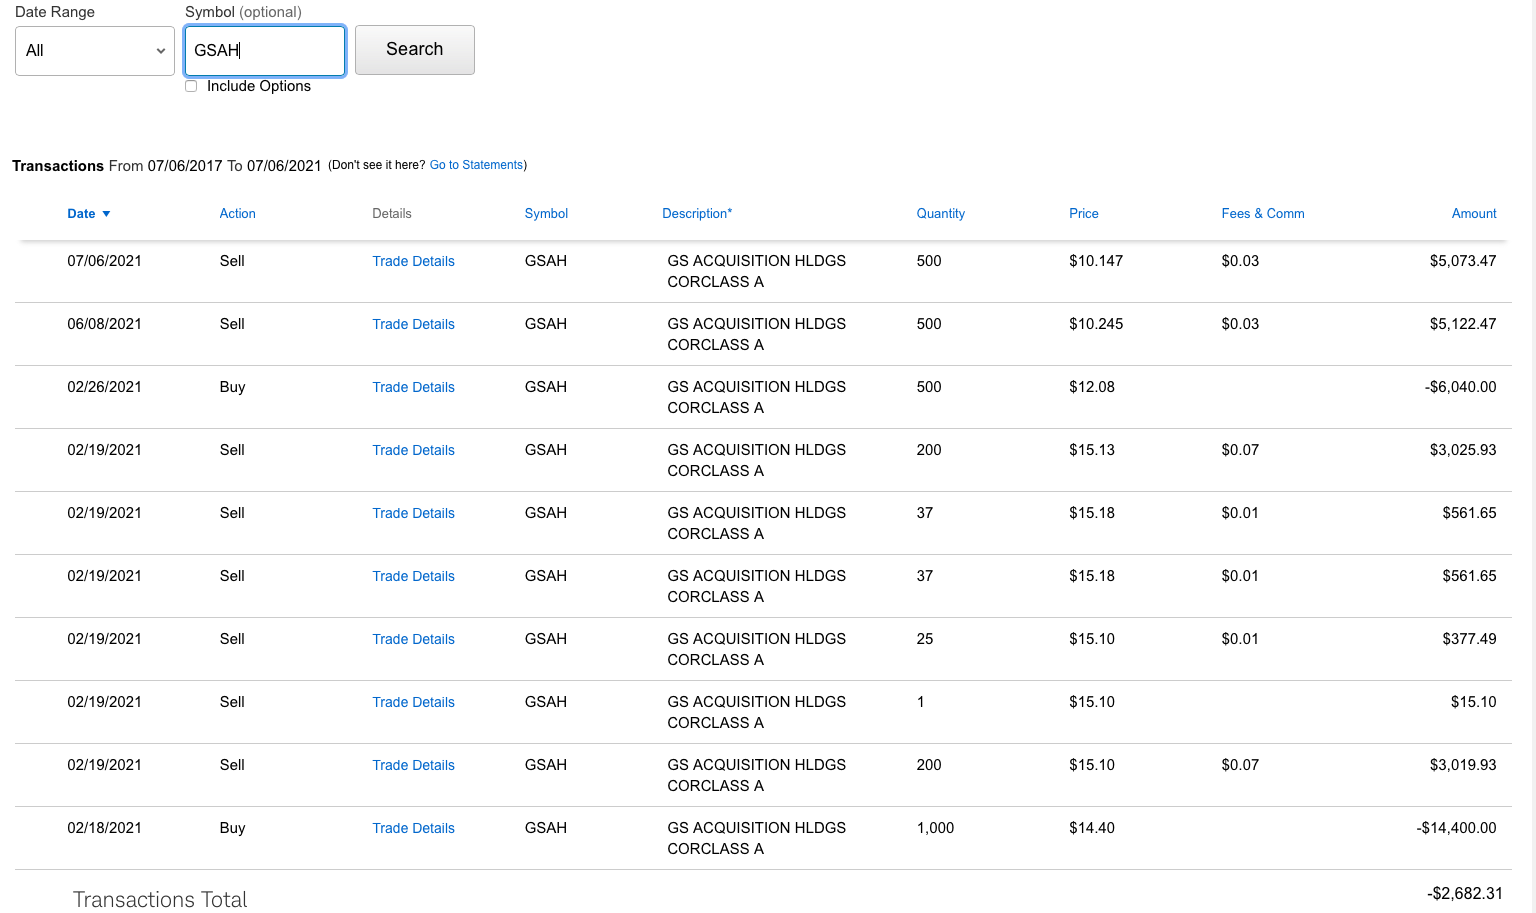Enable the Include Options checkbox
The width and height of the screenshot is (1536, 913).
coord(191,86)
